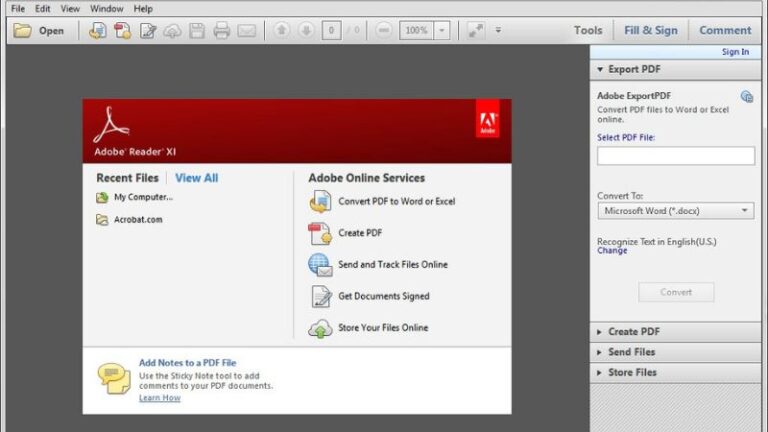Viewport: 768px width, 432px height.
Task: Click the page number input box
Action: point(332,30)
